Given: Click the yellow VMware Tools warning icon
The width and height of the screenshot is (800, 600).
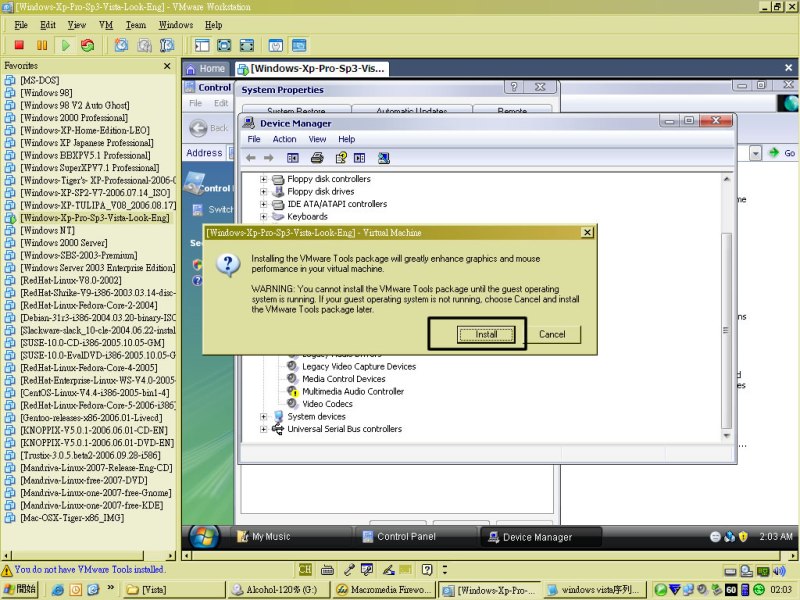Looking at the screenshot, I should click(7, 570).
